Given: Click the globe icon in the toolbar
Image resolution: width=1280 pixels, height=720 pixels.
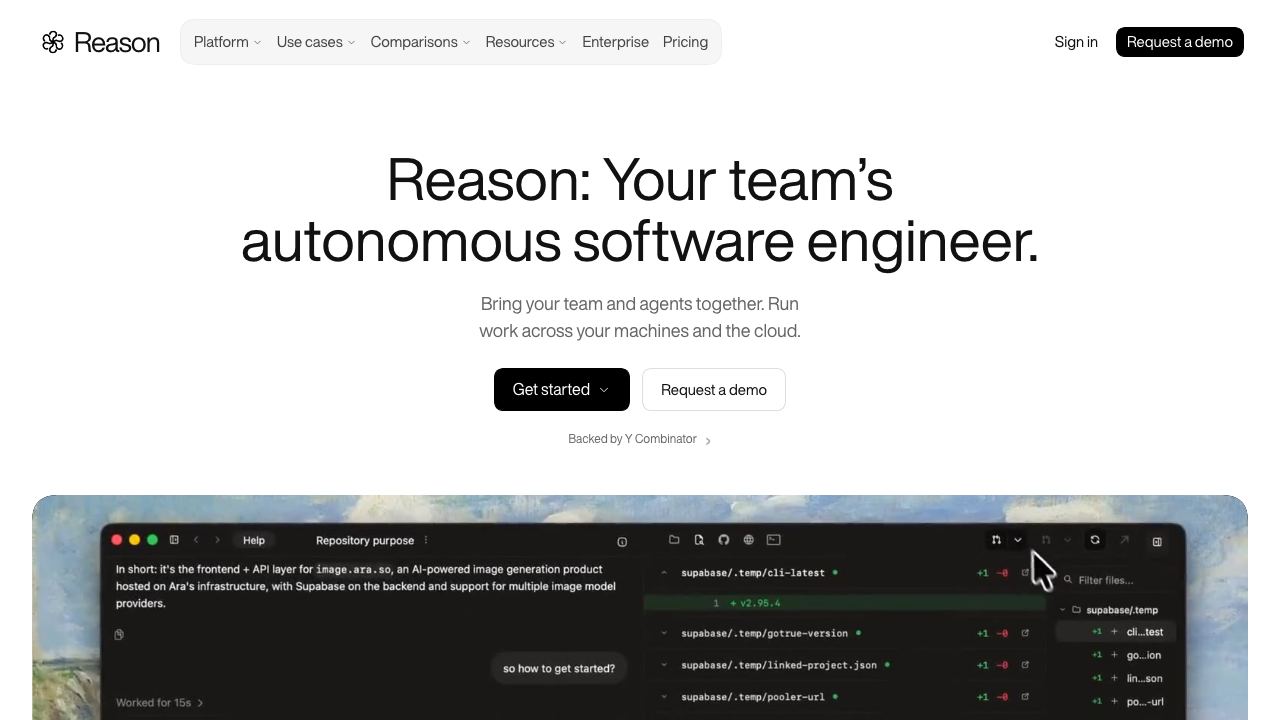Looking at the screenshot, I should coord(748,540).
